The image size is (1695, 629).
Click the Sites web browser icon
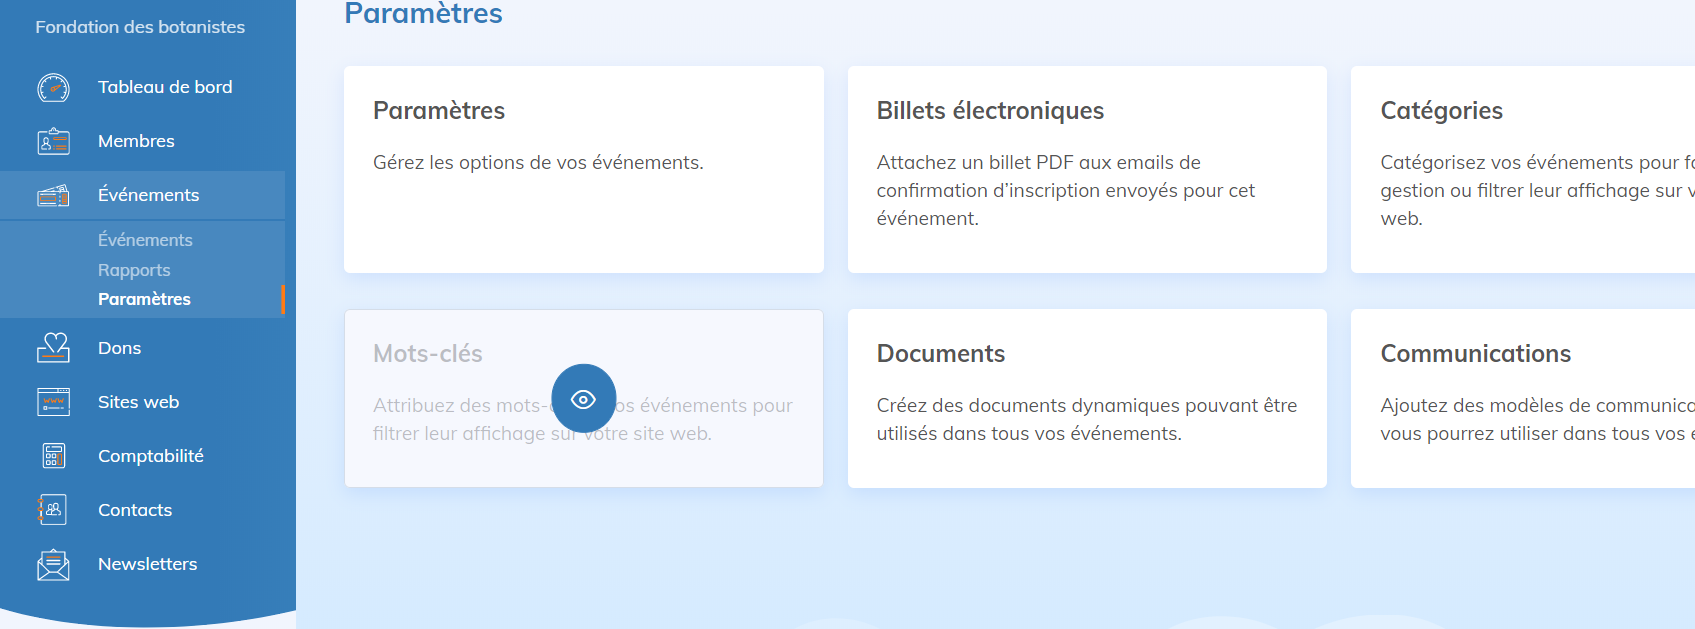[53, 402]
